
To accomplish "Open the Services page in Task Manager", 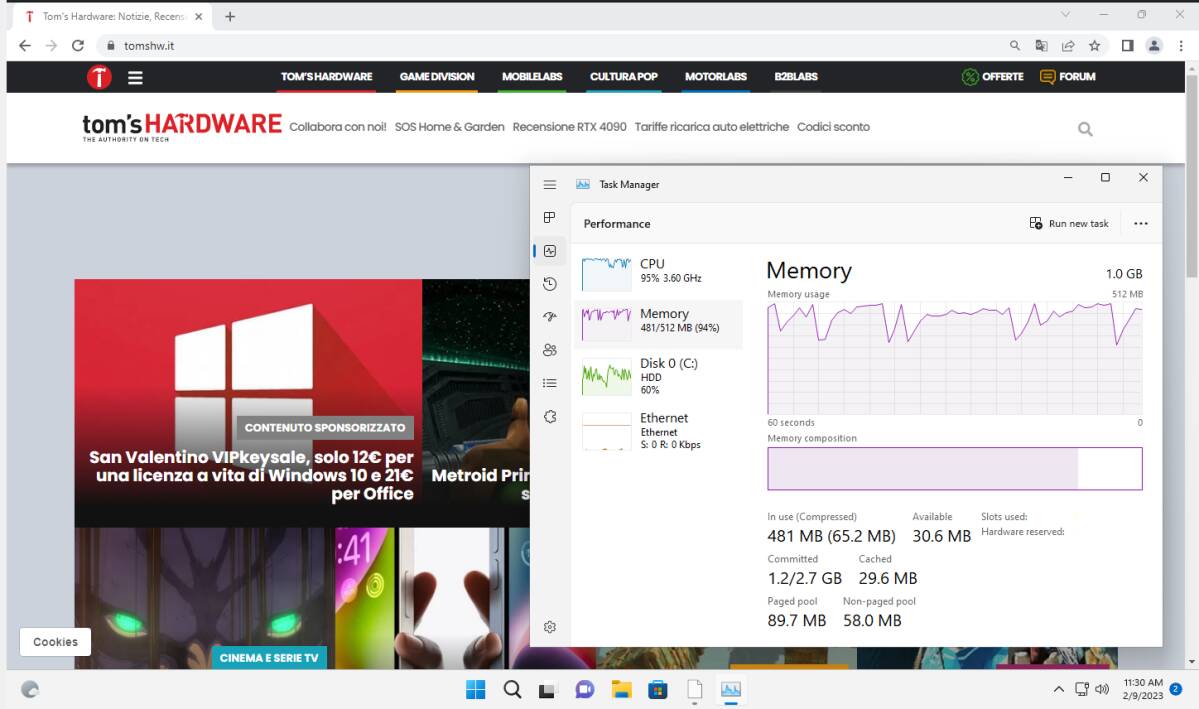I will click(549, 416).
